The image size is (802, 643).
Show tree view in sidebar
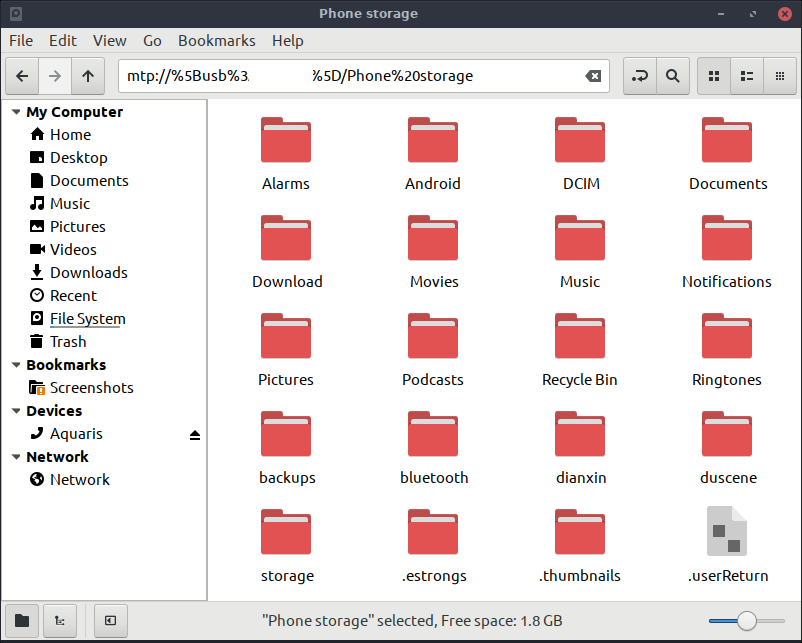pos(60,621)
